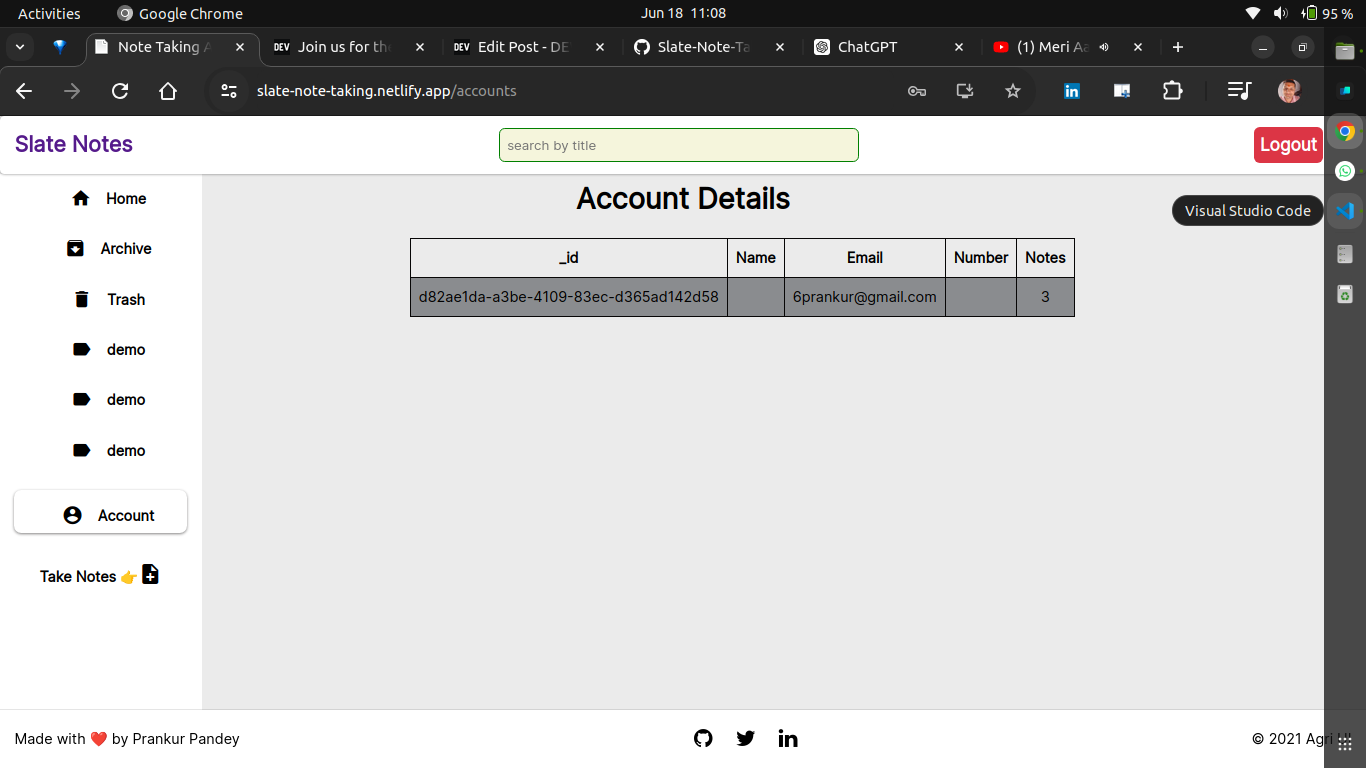Close the ChatGPT tab
The height and width of the screenshot is (768, 1366).
pyautogui.click(x=959, y=47)
